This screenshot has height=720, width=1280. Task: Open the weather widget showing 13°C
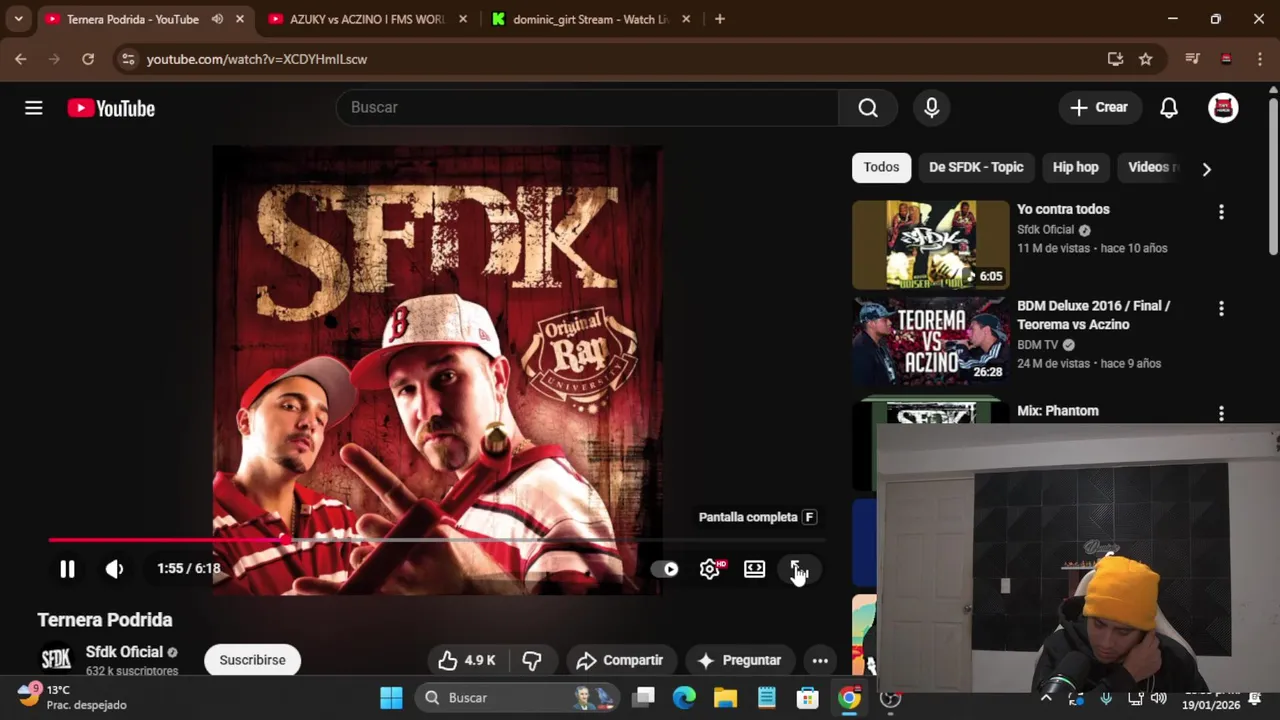[x=73, y=697]
